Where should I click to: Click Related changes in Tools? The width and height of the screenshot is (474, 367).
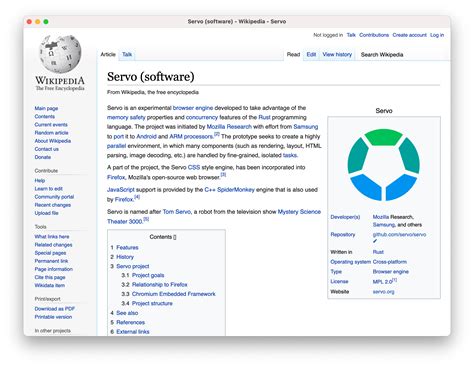pyautogui.click(x=53, y=245)
